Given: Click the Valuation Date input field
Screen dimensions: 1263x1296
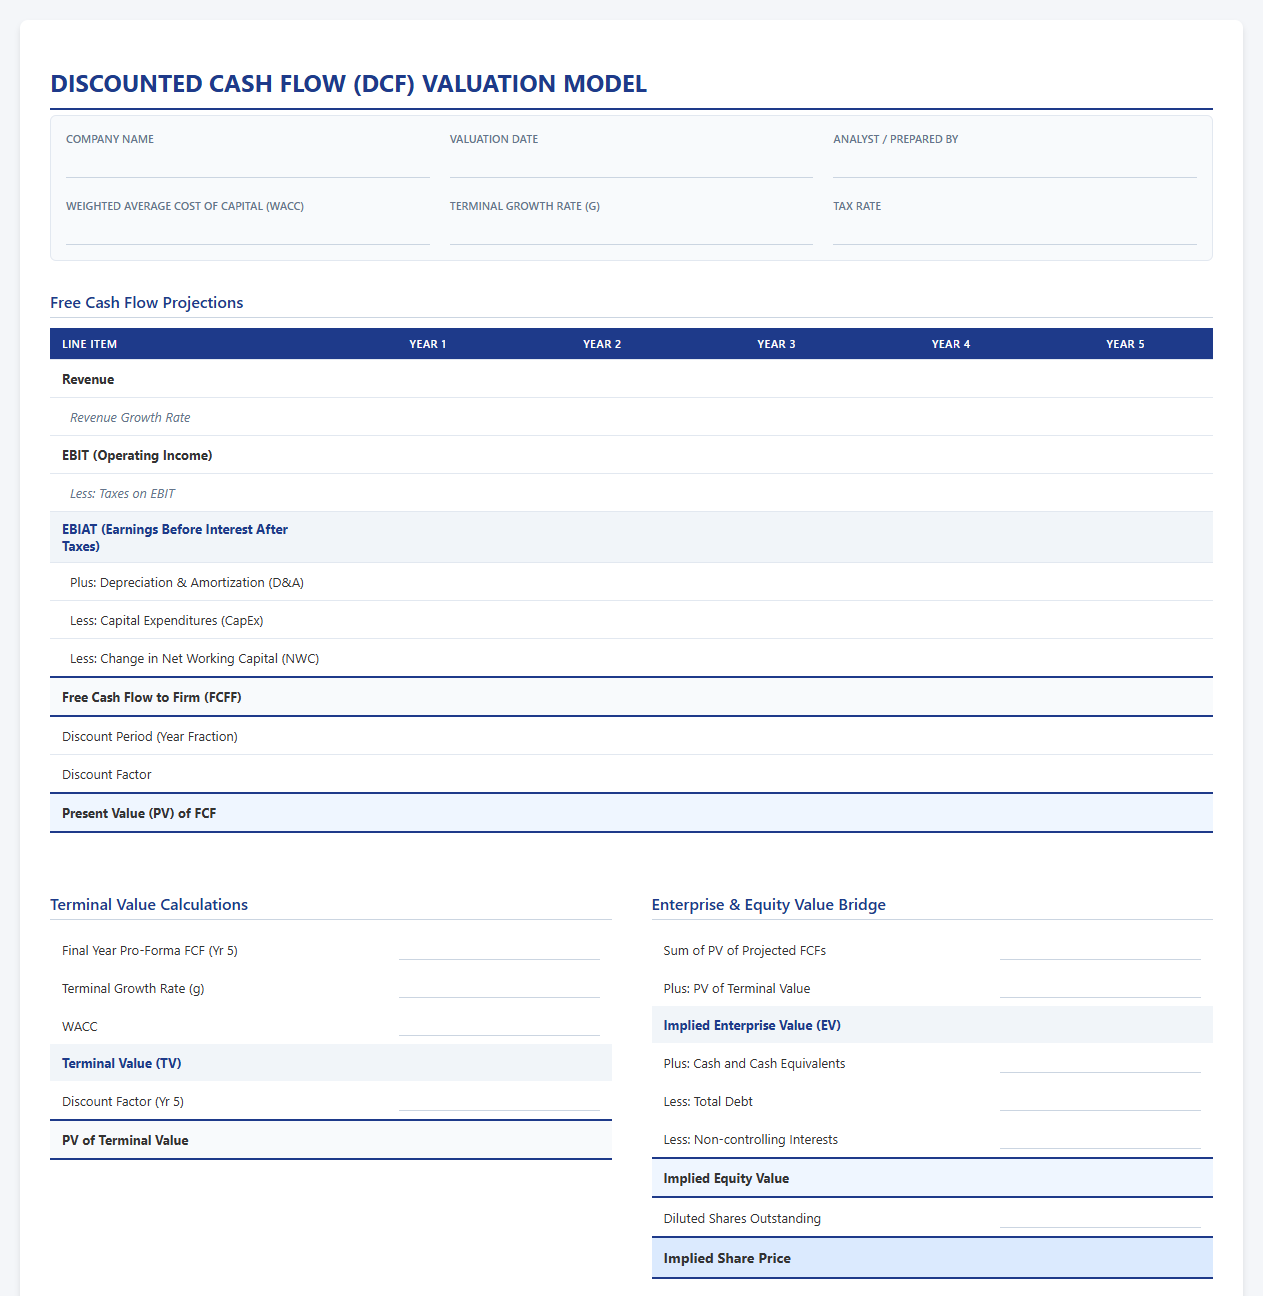Looking at the screenshot, I should coord(631,165).
